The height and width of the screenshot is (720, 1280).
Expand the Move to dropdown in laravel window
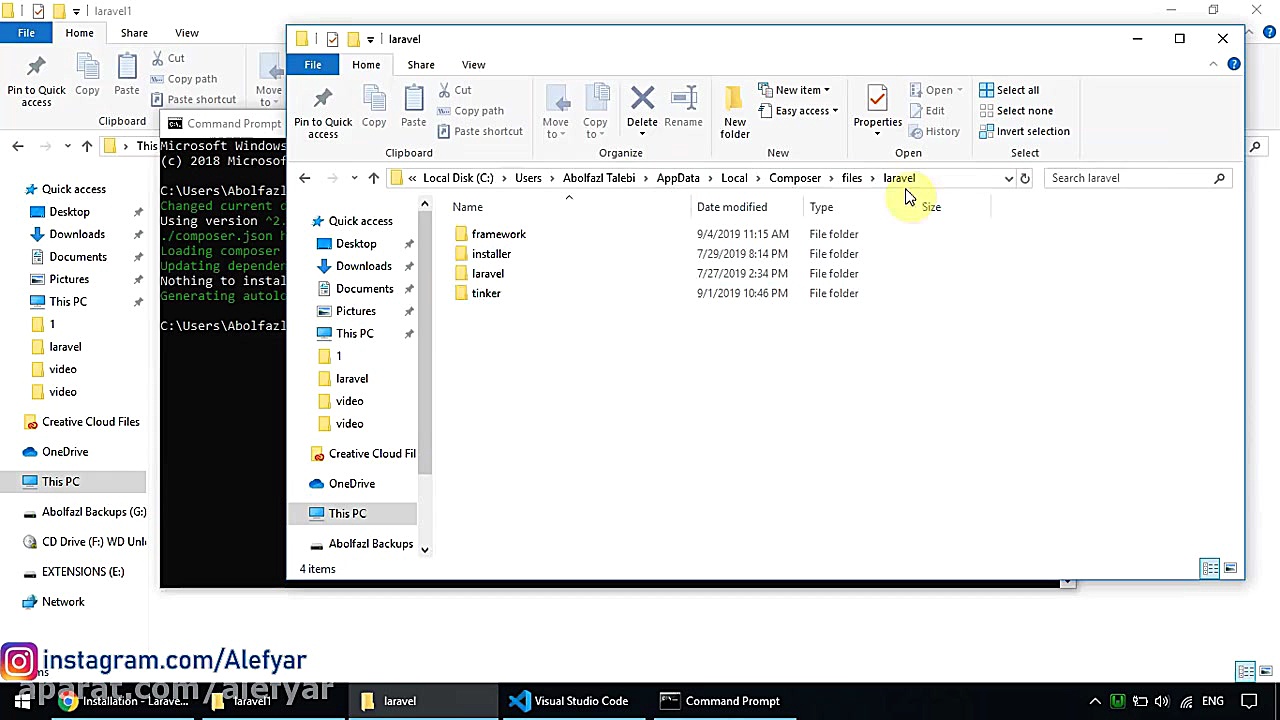pyautogui.click(x=555, y=127)
